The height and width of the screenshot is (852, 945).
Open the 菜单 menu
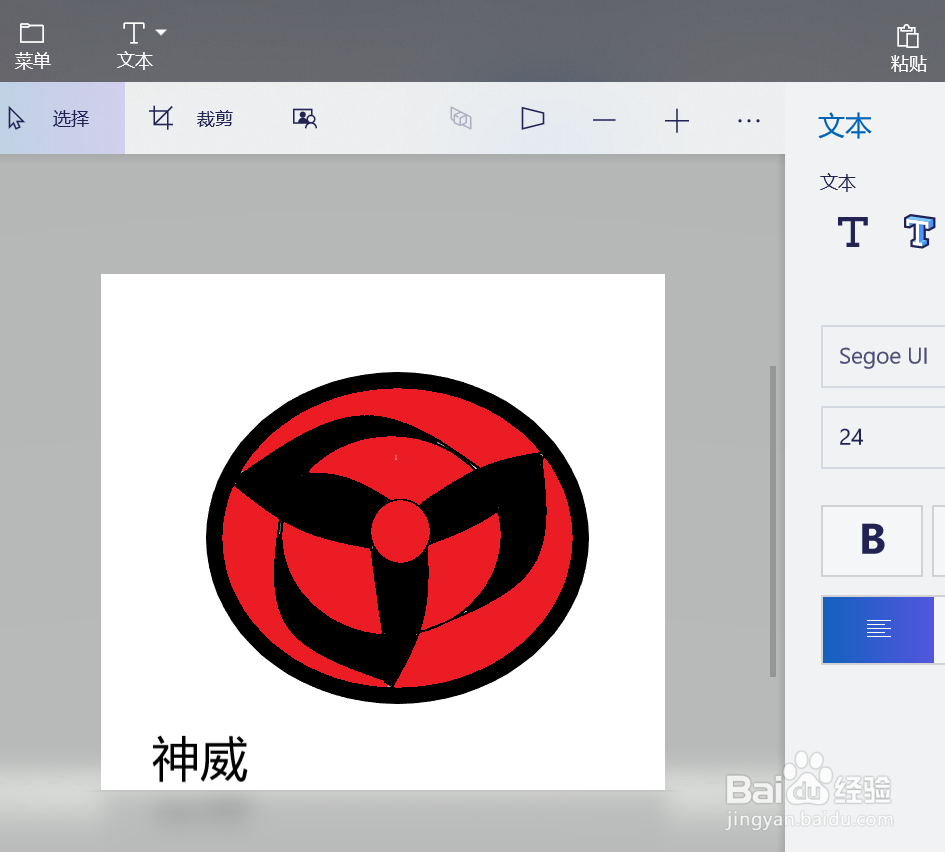[31, 42]
